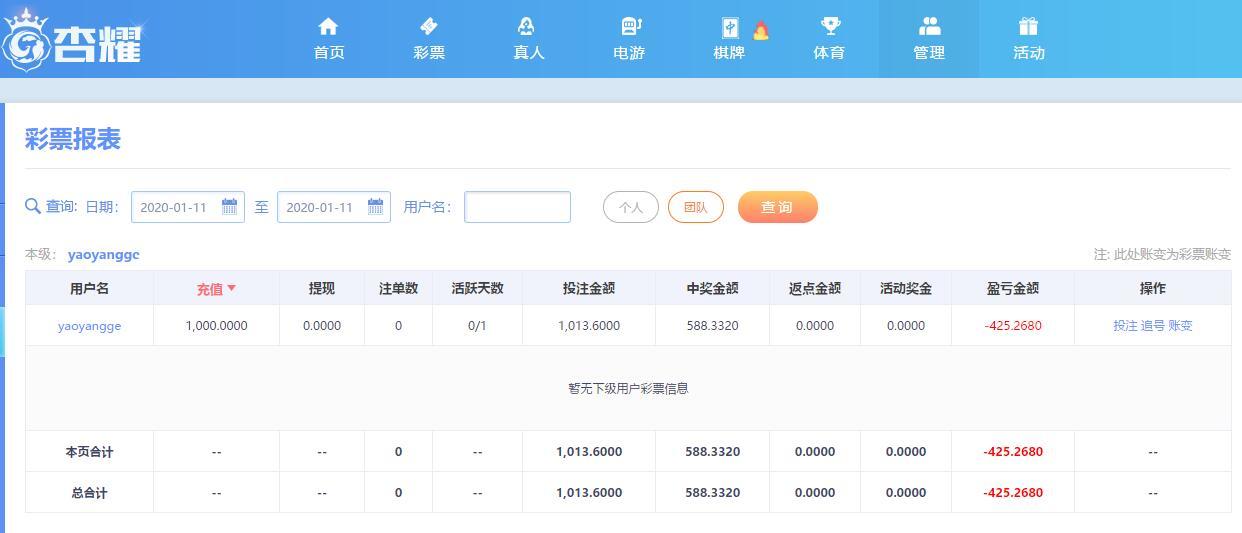This screenshot has width=1242, height=533.
Task: Toggle the 充值 column sort arrow
Action: click(231, 288)
